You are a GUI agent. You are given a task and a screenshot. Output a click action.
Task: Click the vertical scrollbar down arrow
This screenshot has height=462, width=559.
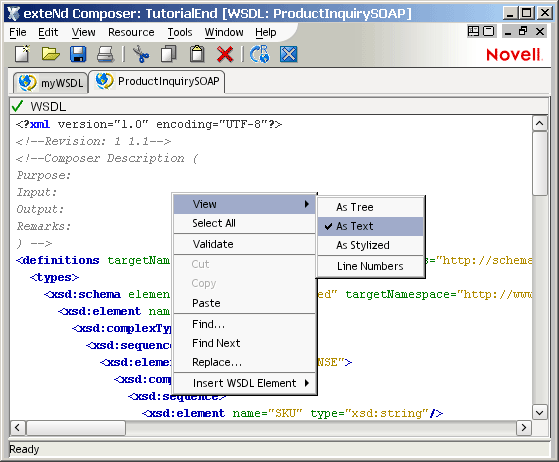pos(540,412)
